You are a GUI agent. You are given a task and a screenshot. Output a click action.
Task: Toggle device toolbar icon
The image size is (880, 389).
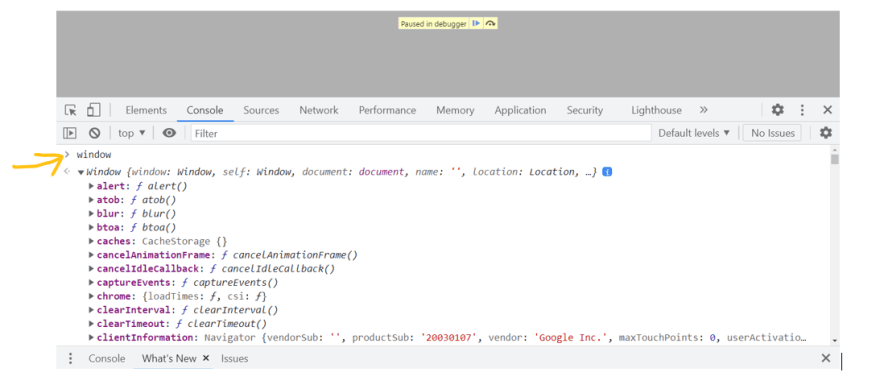(x=93, y=110)
